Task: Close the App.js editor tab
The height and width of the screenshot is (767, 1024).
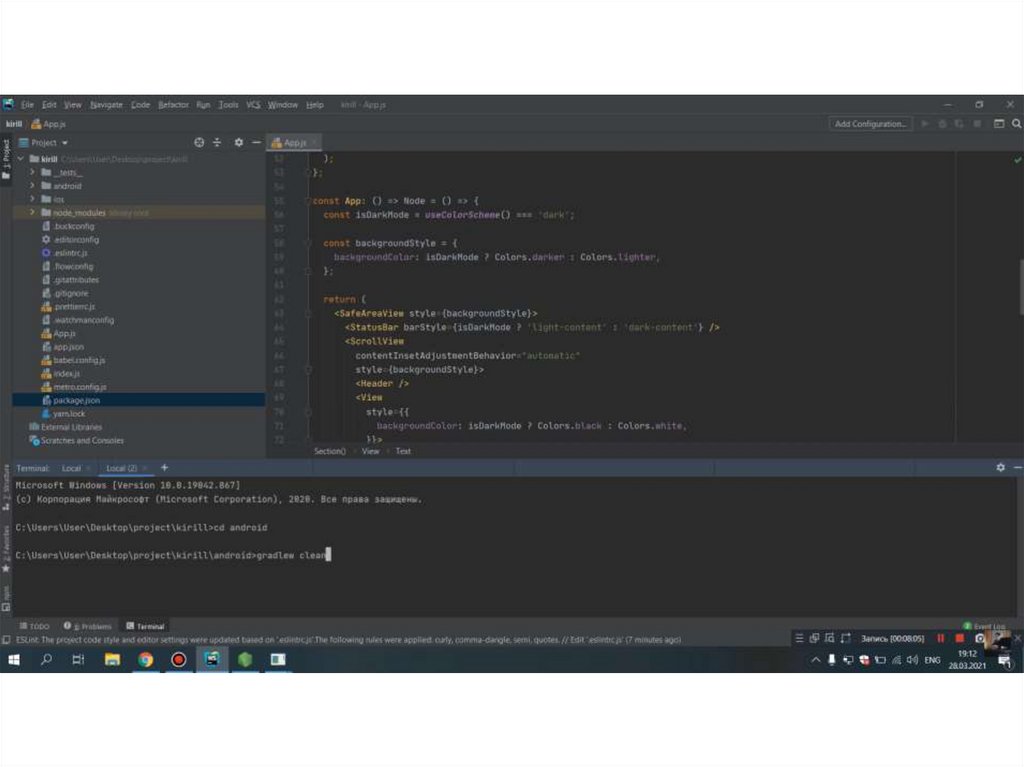Action: pyautogui.click(x=315, y=142)
